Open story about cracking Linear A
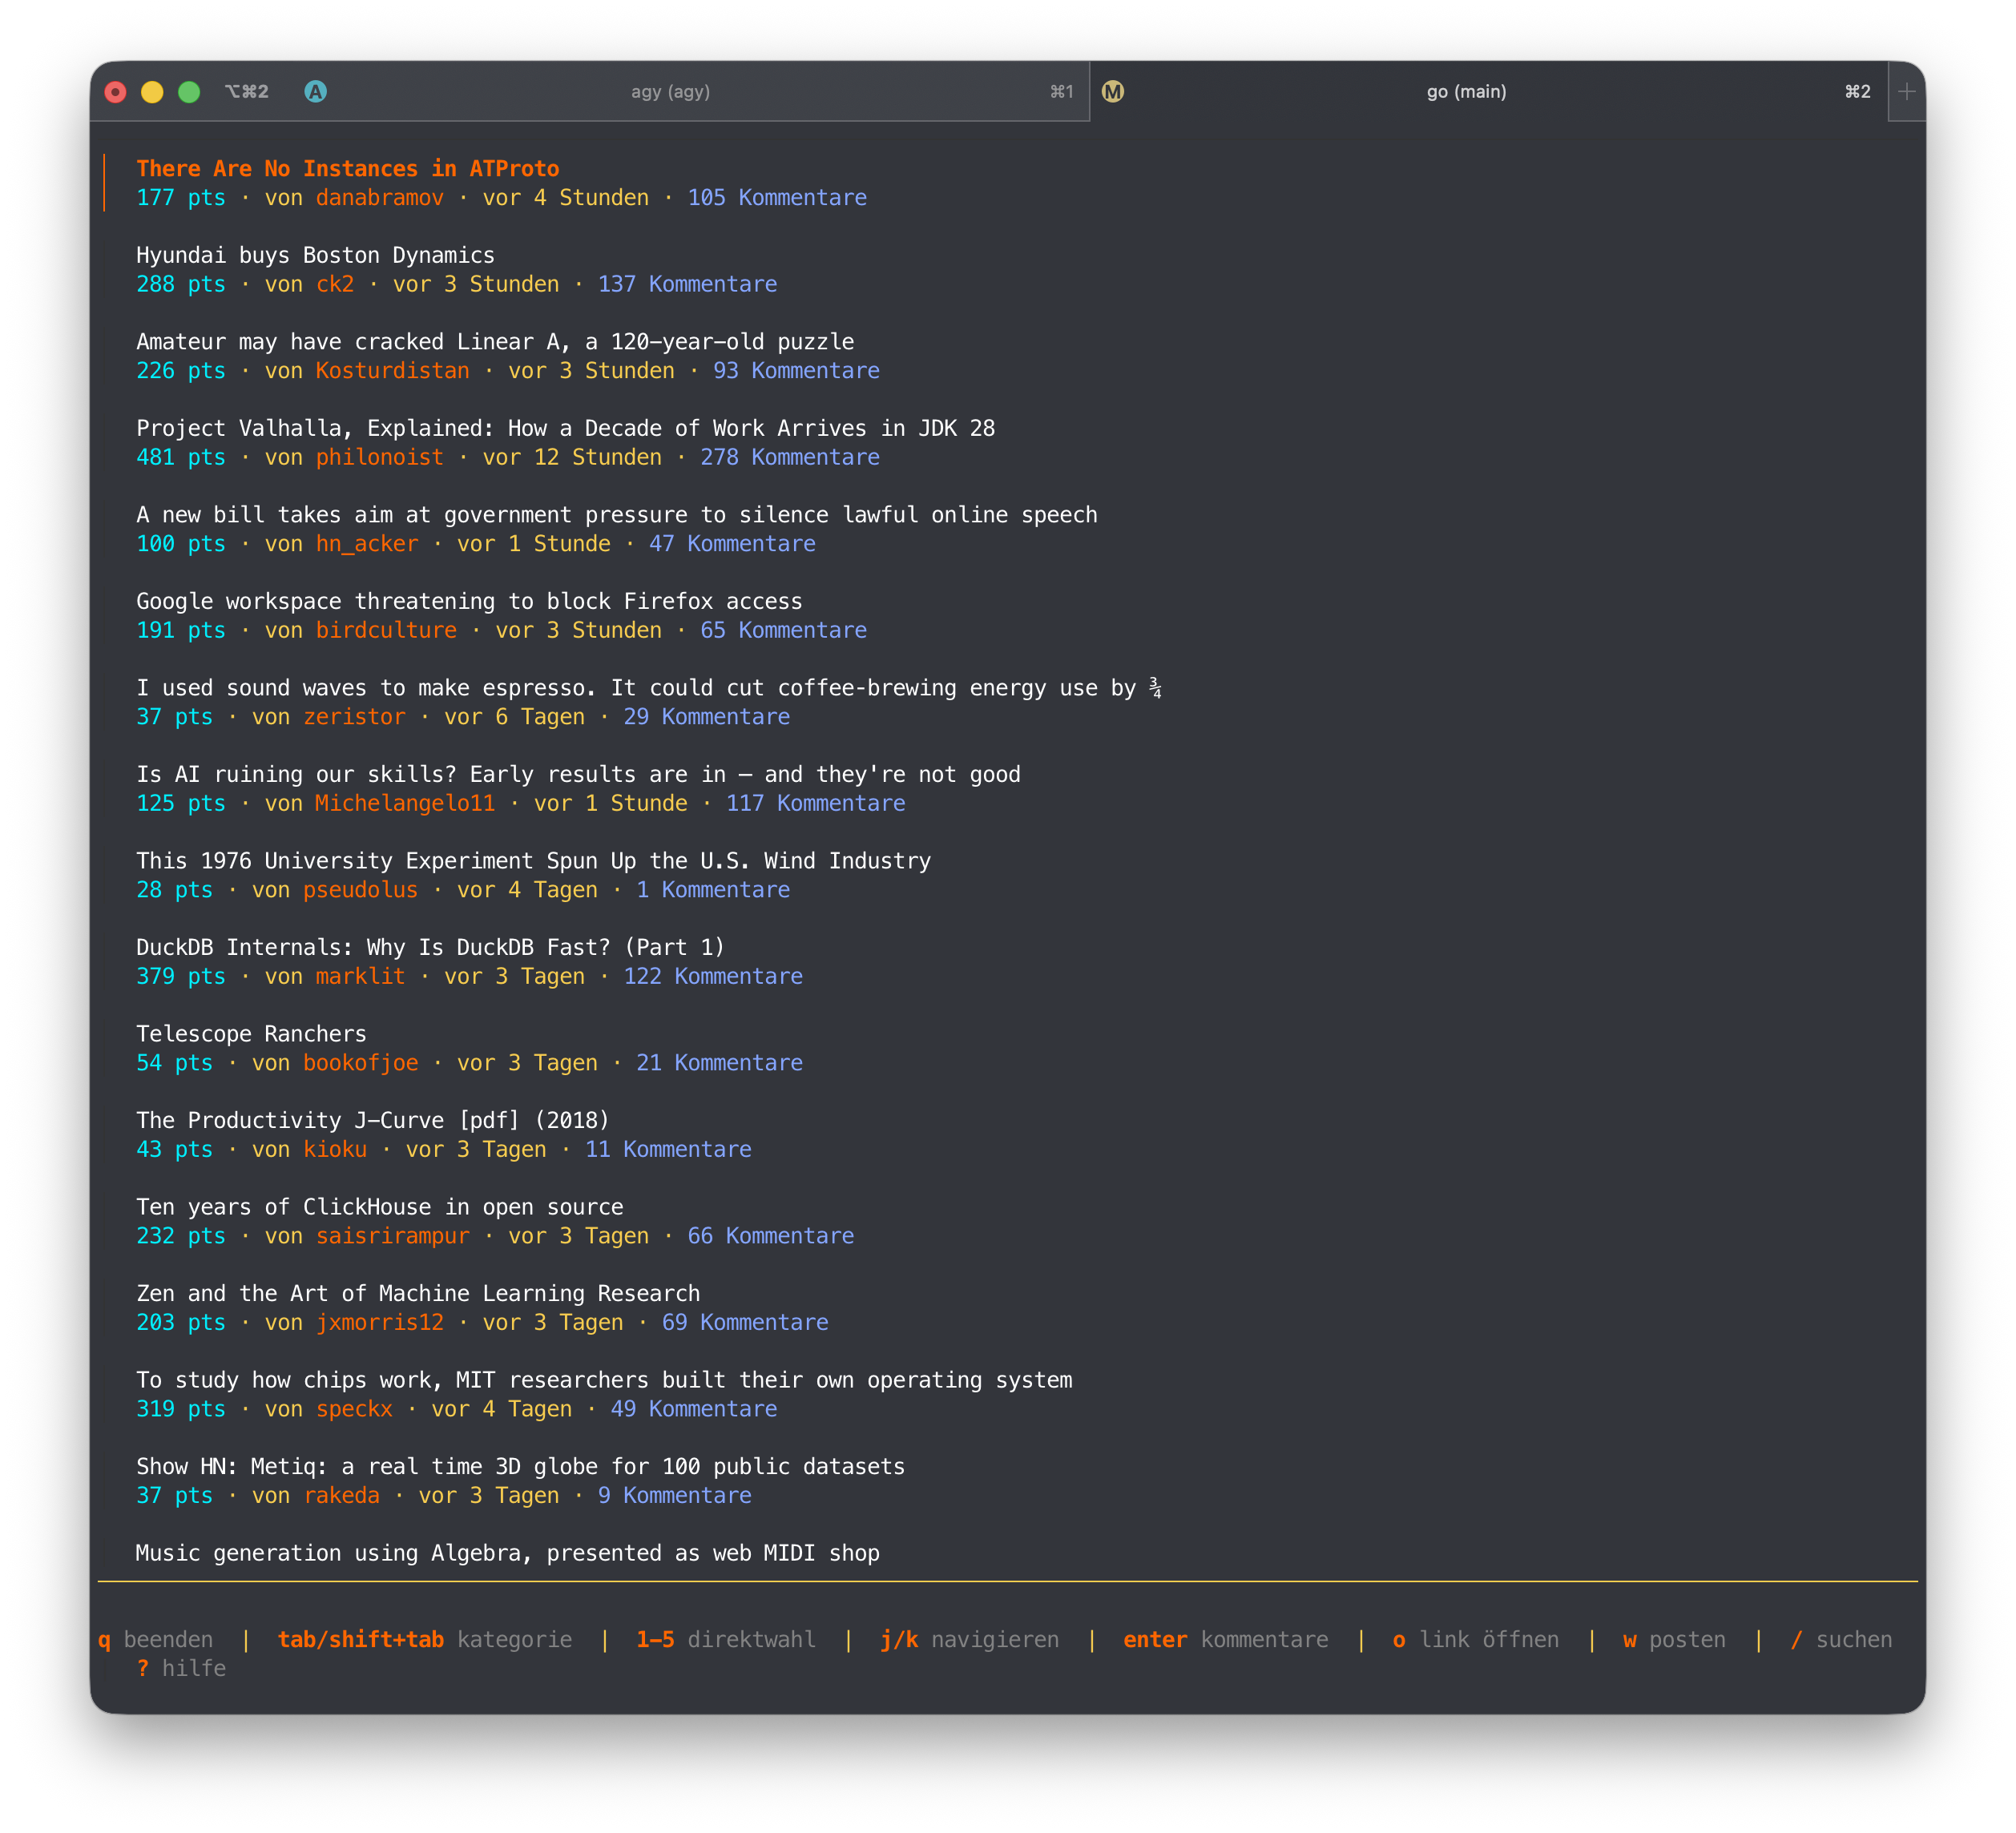2016x1833 pixels. click(495, 341)
